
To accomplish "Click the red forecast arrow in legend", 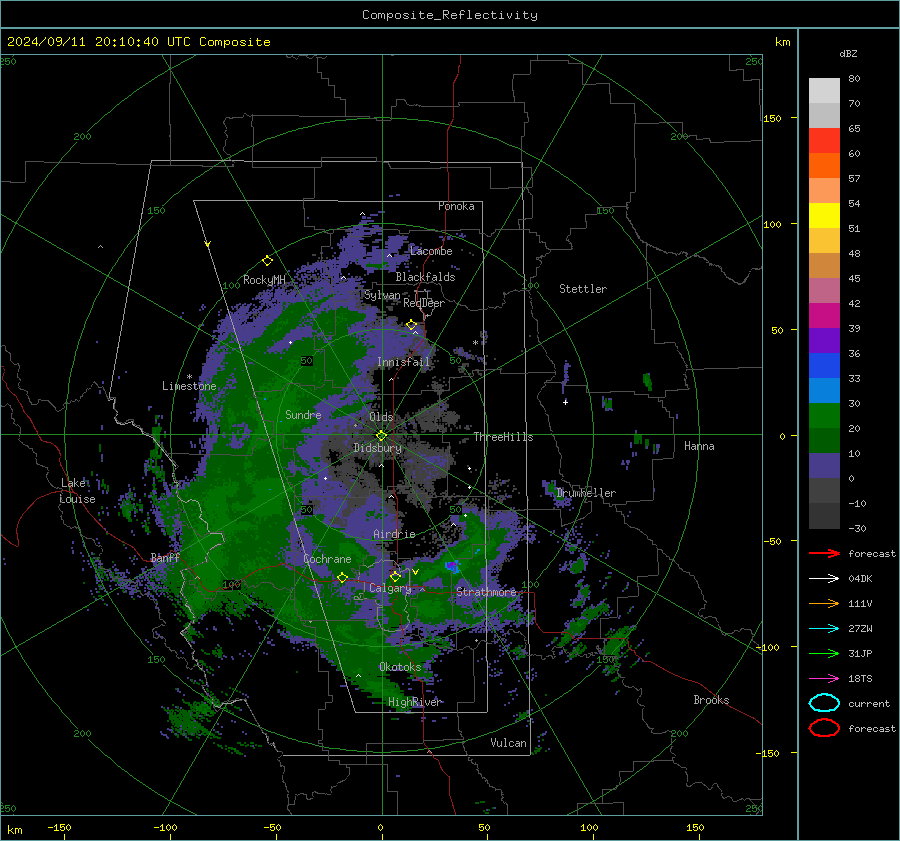I will 824,553.
